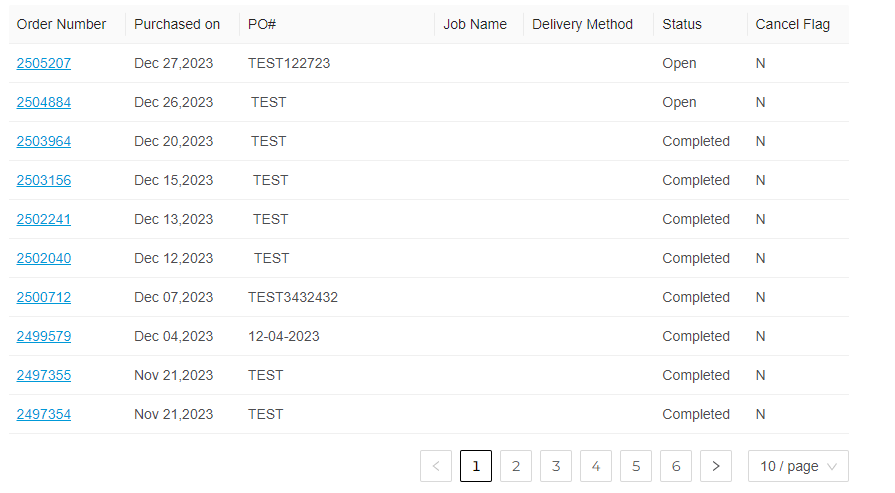The image size is (895, 493).
Task: Jump to page 3 of orders
Action: tap(556, 466)
